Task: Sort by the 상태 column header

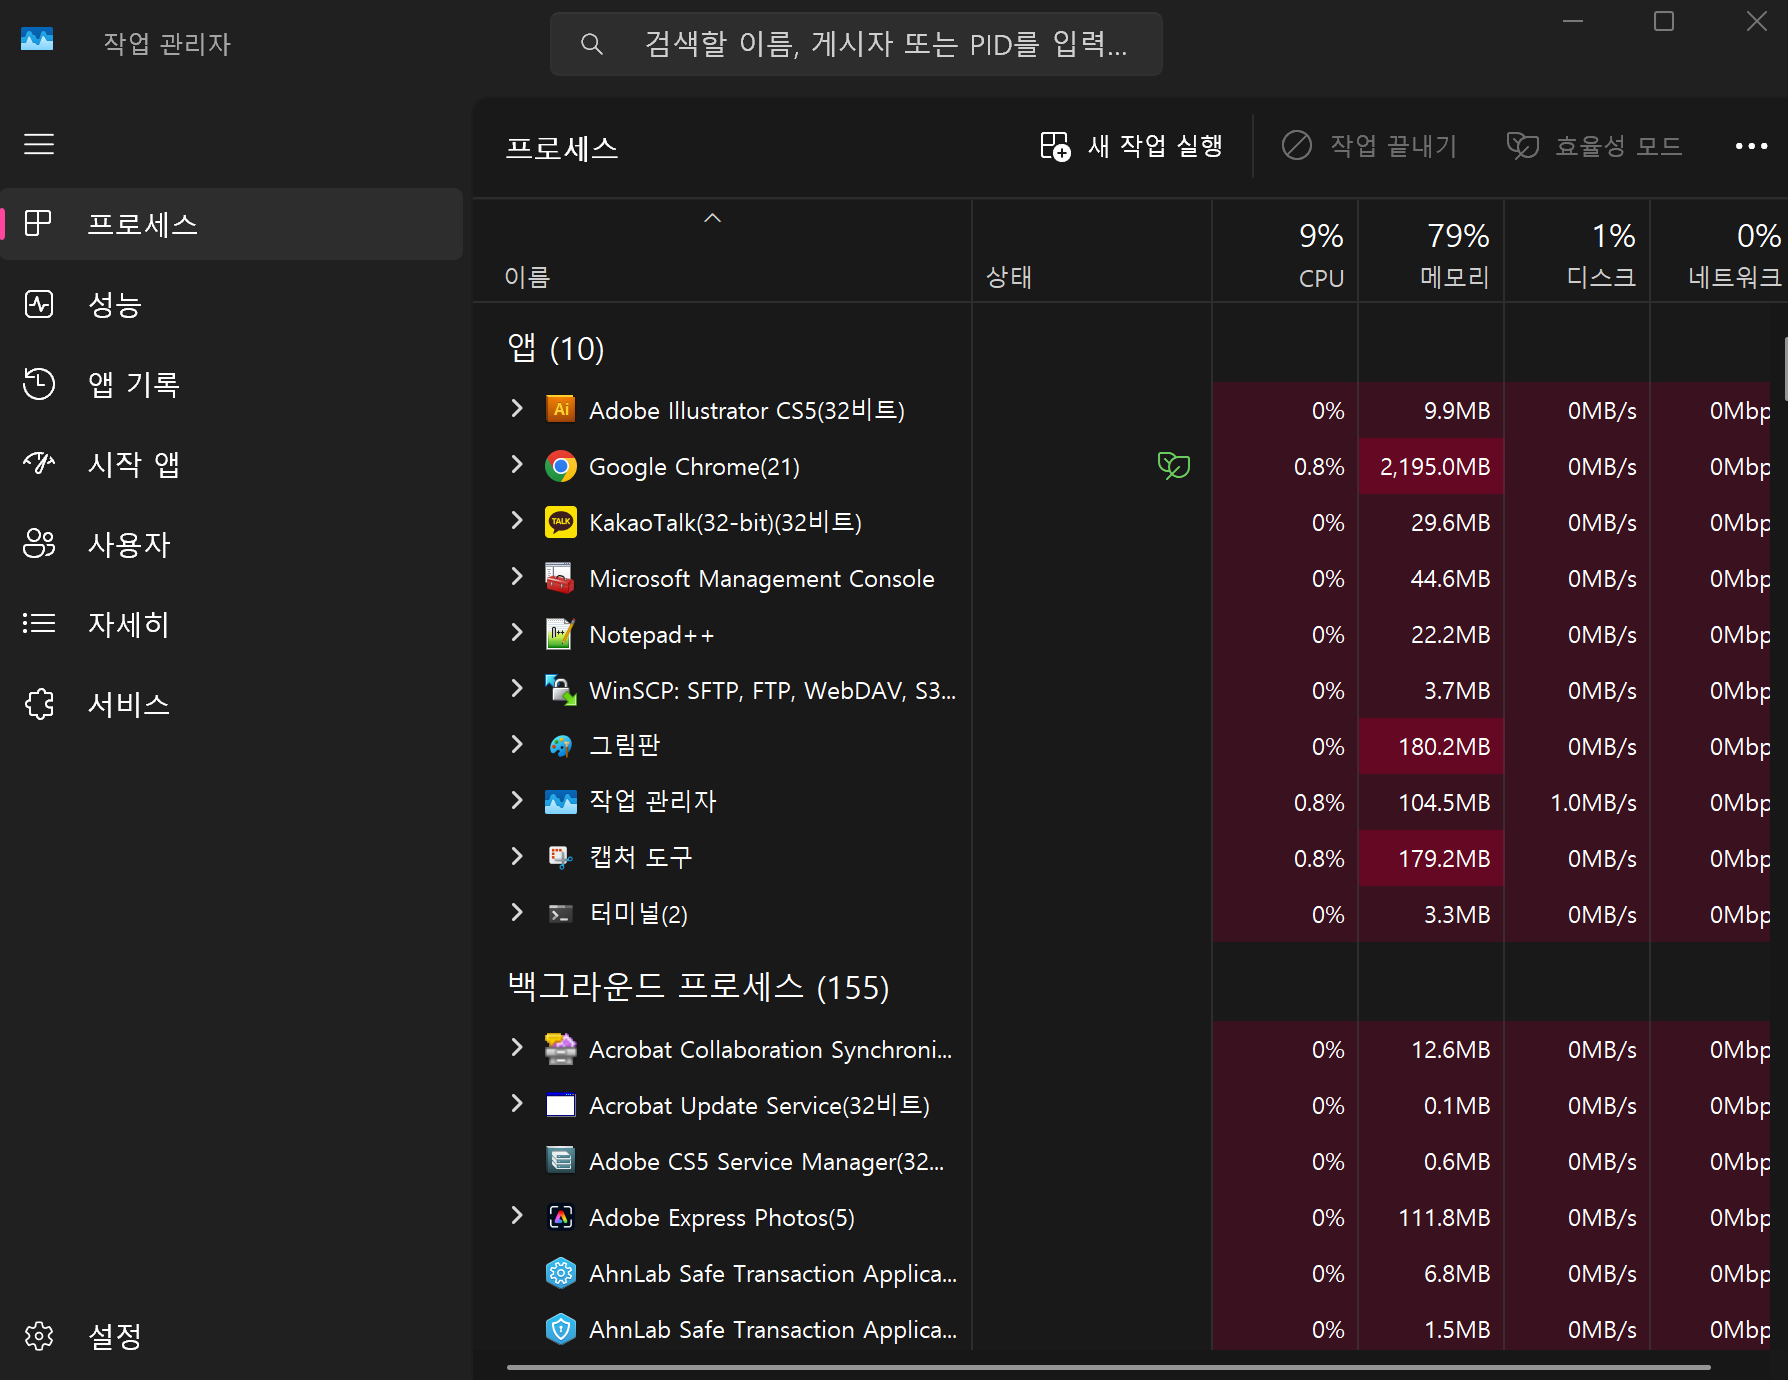Action: pos(1092,252)
